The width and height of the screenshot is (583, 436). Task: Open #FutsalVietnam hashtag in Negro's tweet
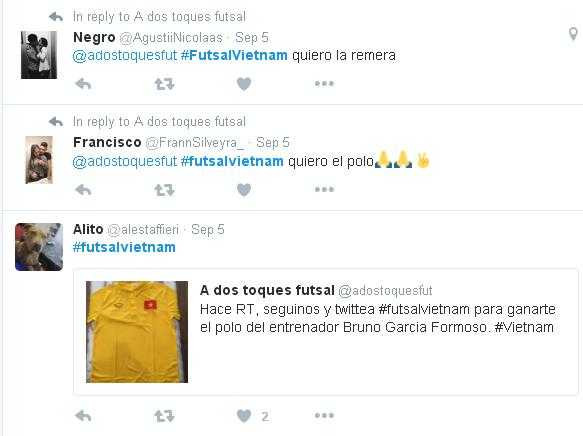(x=234, y=55)
